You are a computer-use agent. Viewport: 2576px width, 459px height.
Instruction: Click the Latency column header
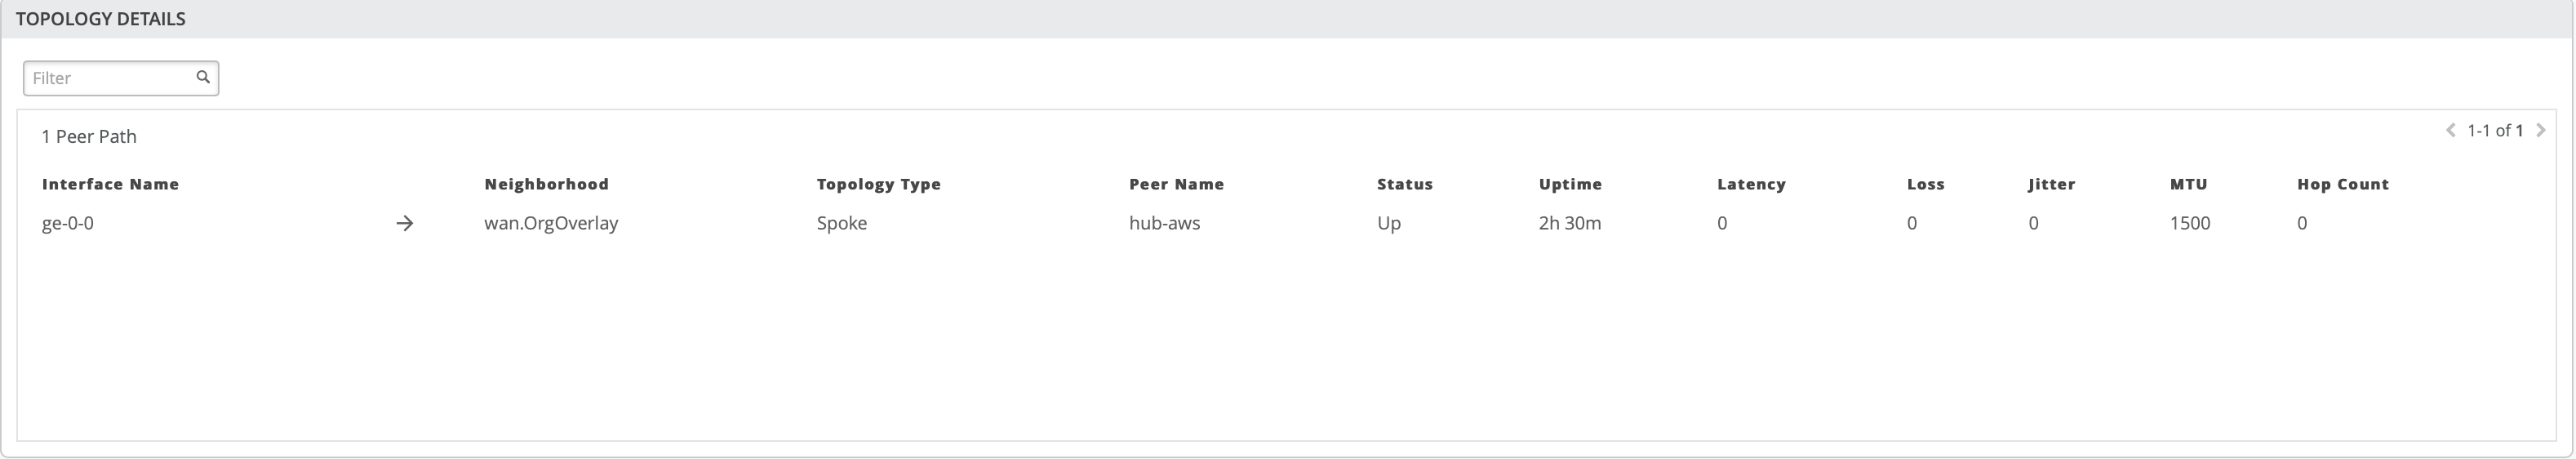pyautogui.click(x=1751, y=184)
